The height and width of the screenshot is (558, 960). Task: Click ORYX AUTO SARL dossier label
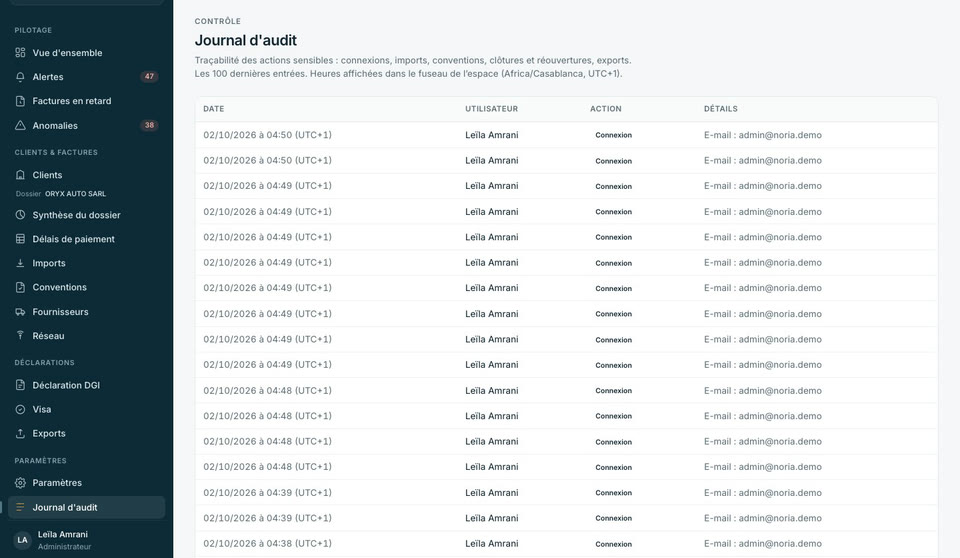coord(75,194)
